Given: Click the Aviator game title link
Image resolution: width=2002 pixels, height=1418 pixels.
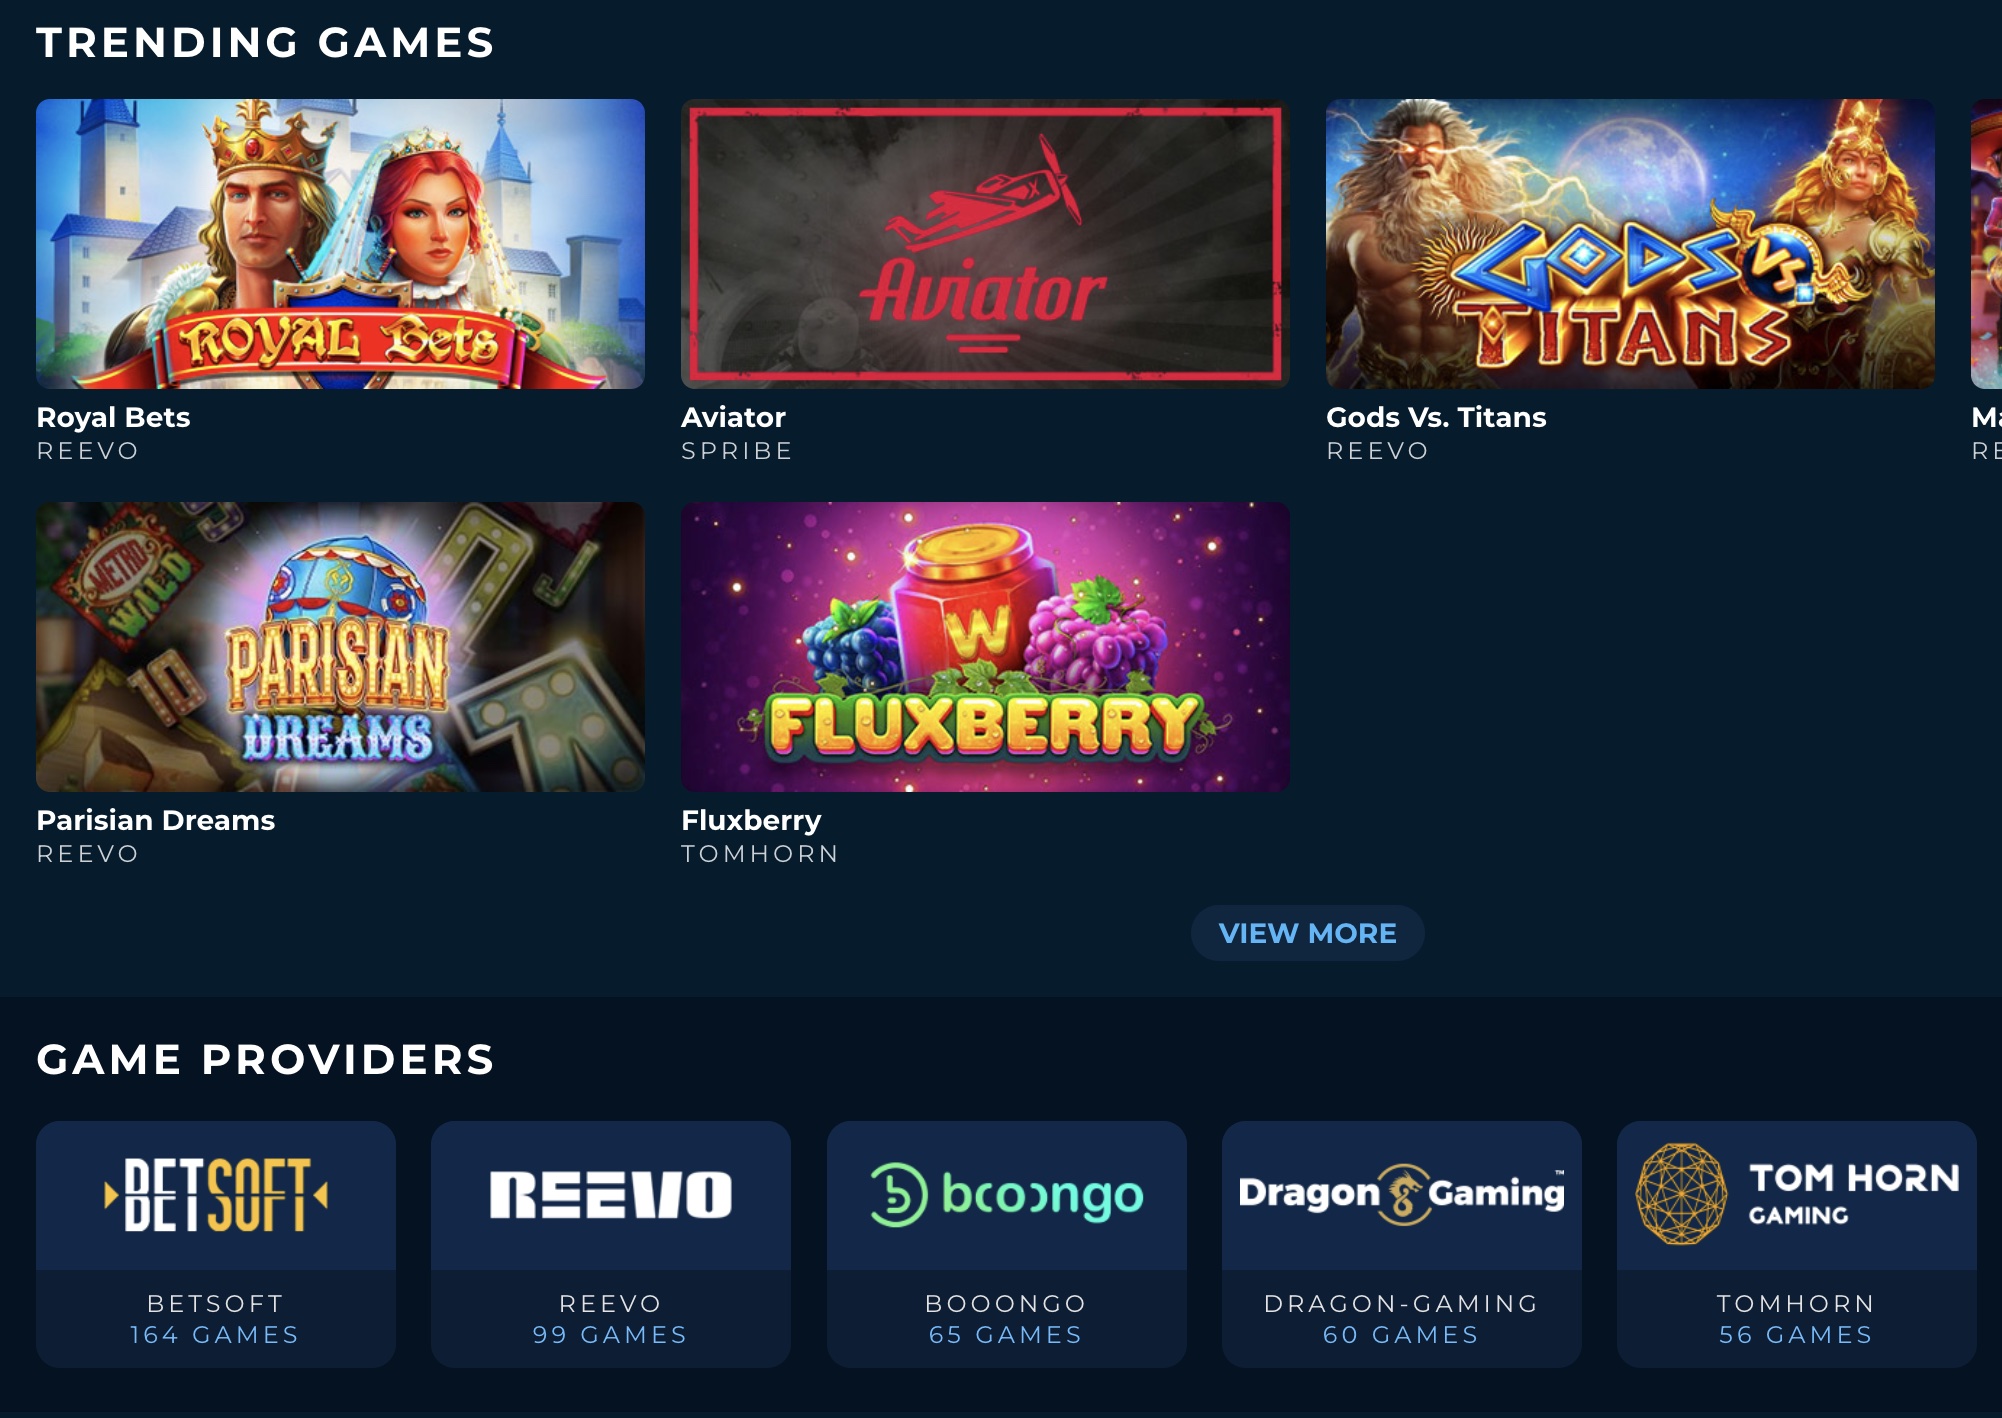Looking at the screenshot, I should tap(733, 417).
